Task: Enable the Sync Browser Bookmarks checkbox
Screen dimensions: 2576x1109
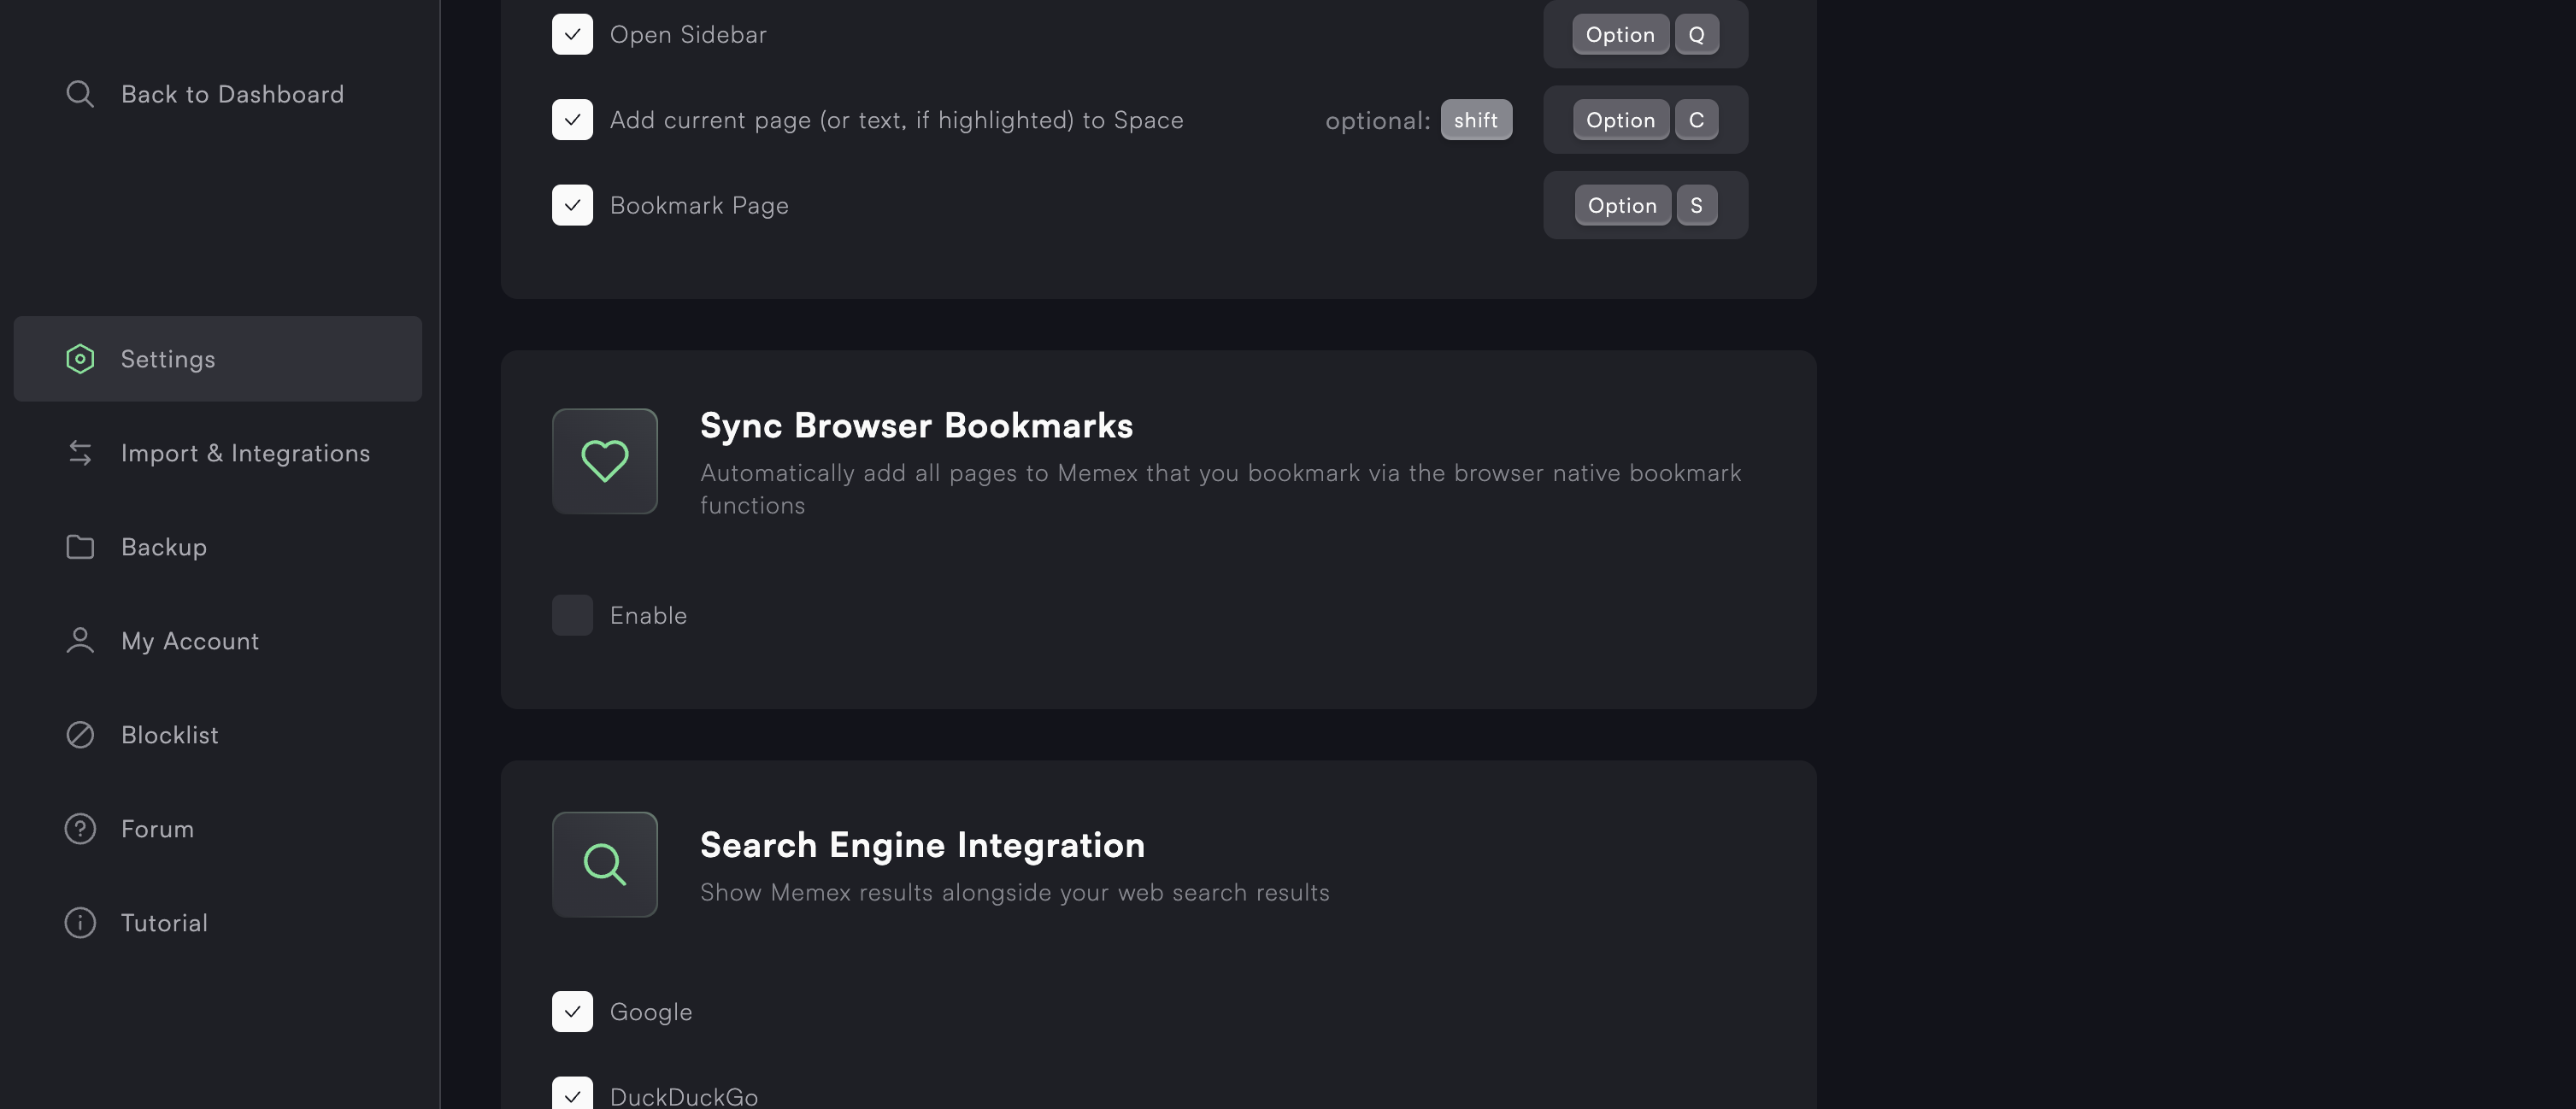Action: click(x=572, y=615)
